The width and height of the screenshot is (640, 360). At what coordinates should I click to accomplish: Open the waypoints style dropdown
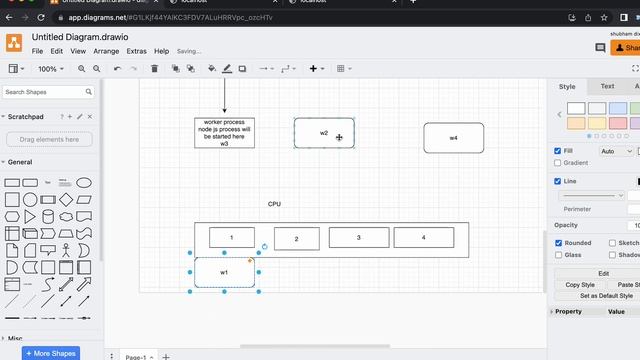tap(288, 69)
